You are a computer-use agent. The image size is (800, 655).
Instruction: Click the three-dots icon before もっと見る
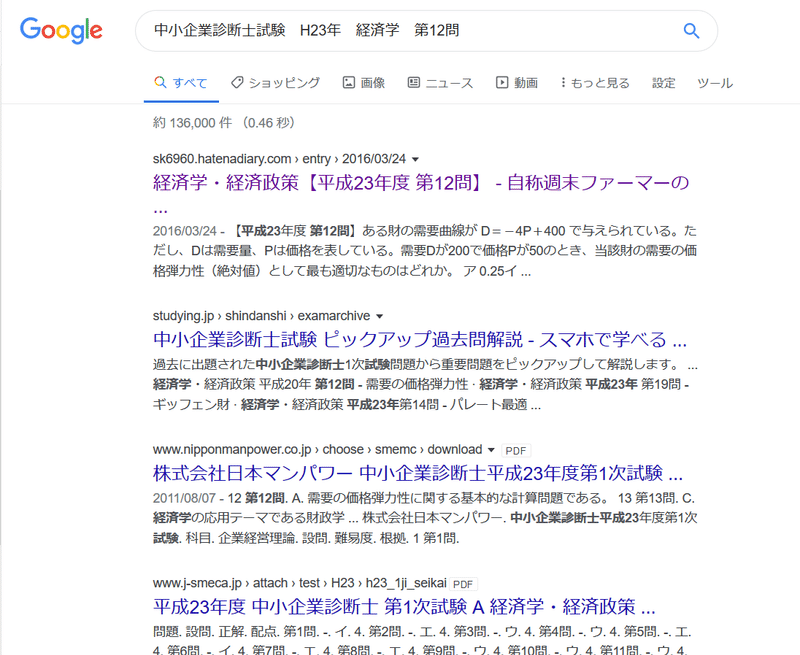click(563, 82)
